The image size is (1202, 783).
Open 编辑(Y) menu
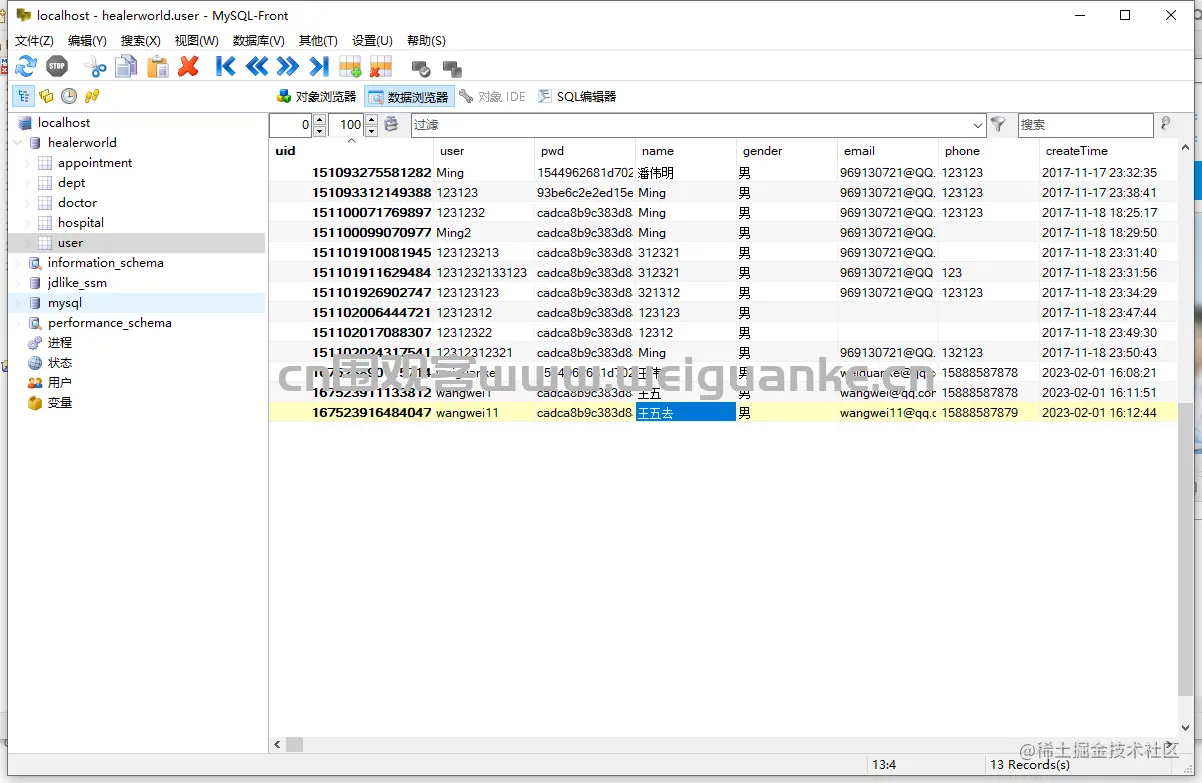[87, 40]
